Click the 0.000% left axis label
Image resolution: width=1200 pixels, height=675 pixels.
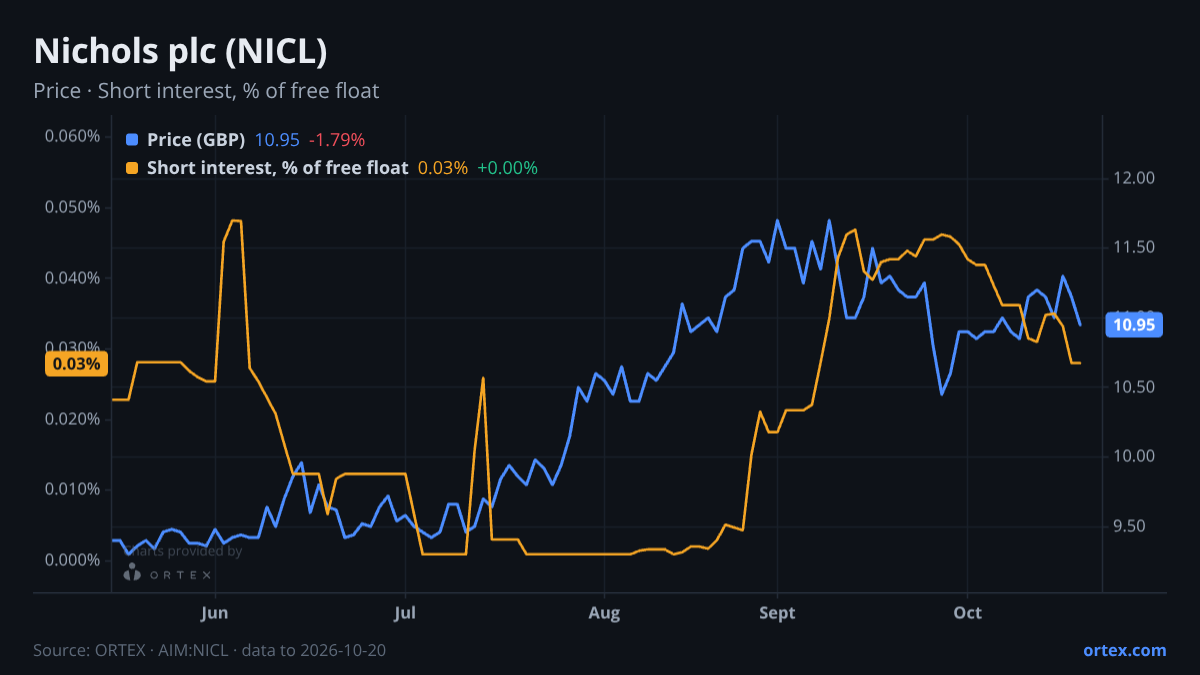tap(73, 559)
